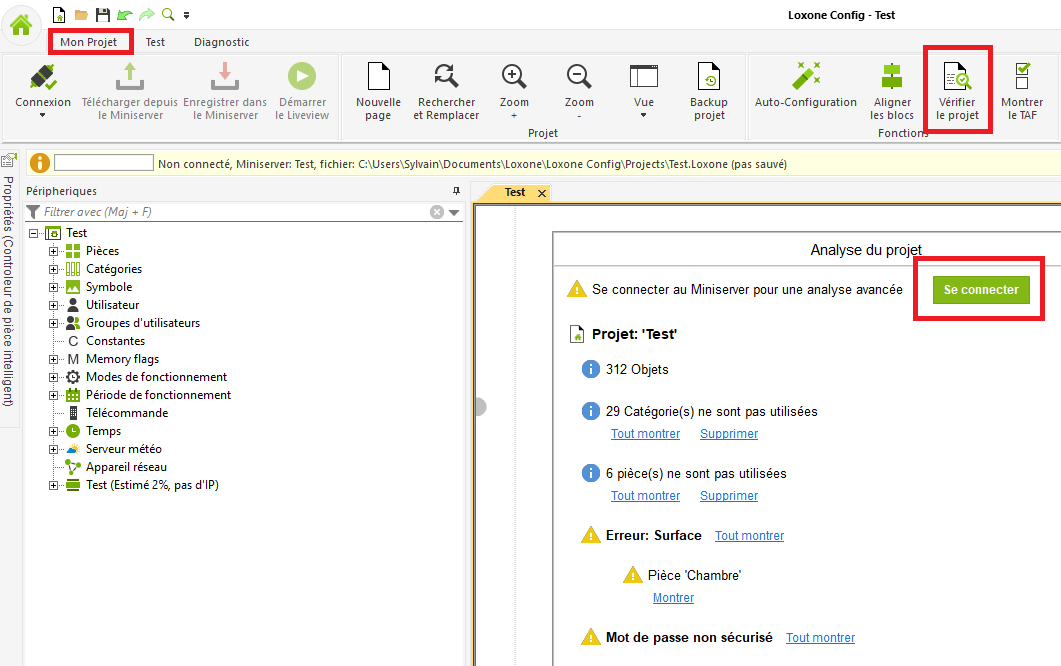Open Rechercher et Remplacer tool
Image resolution: width=1061 pixels, height=666 pixels.
446,77
